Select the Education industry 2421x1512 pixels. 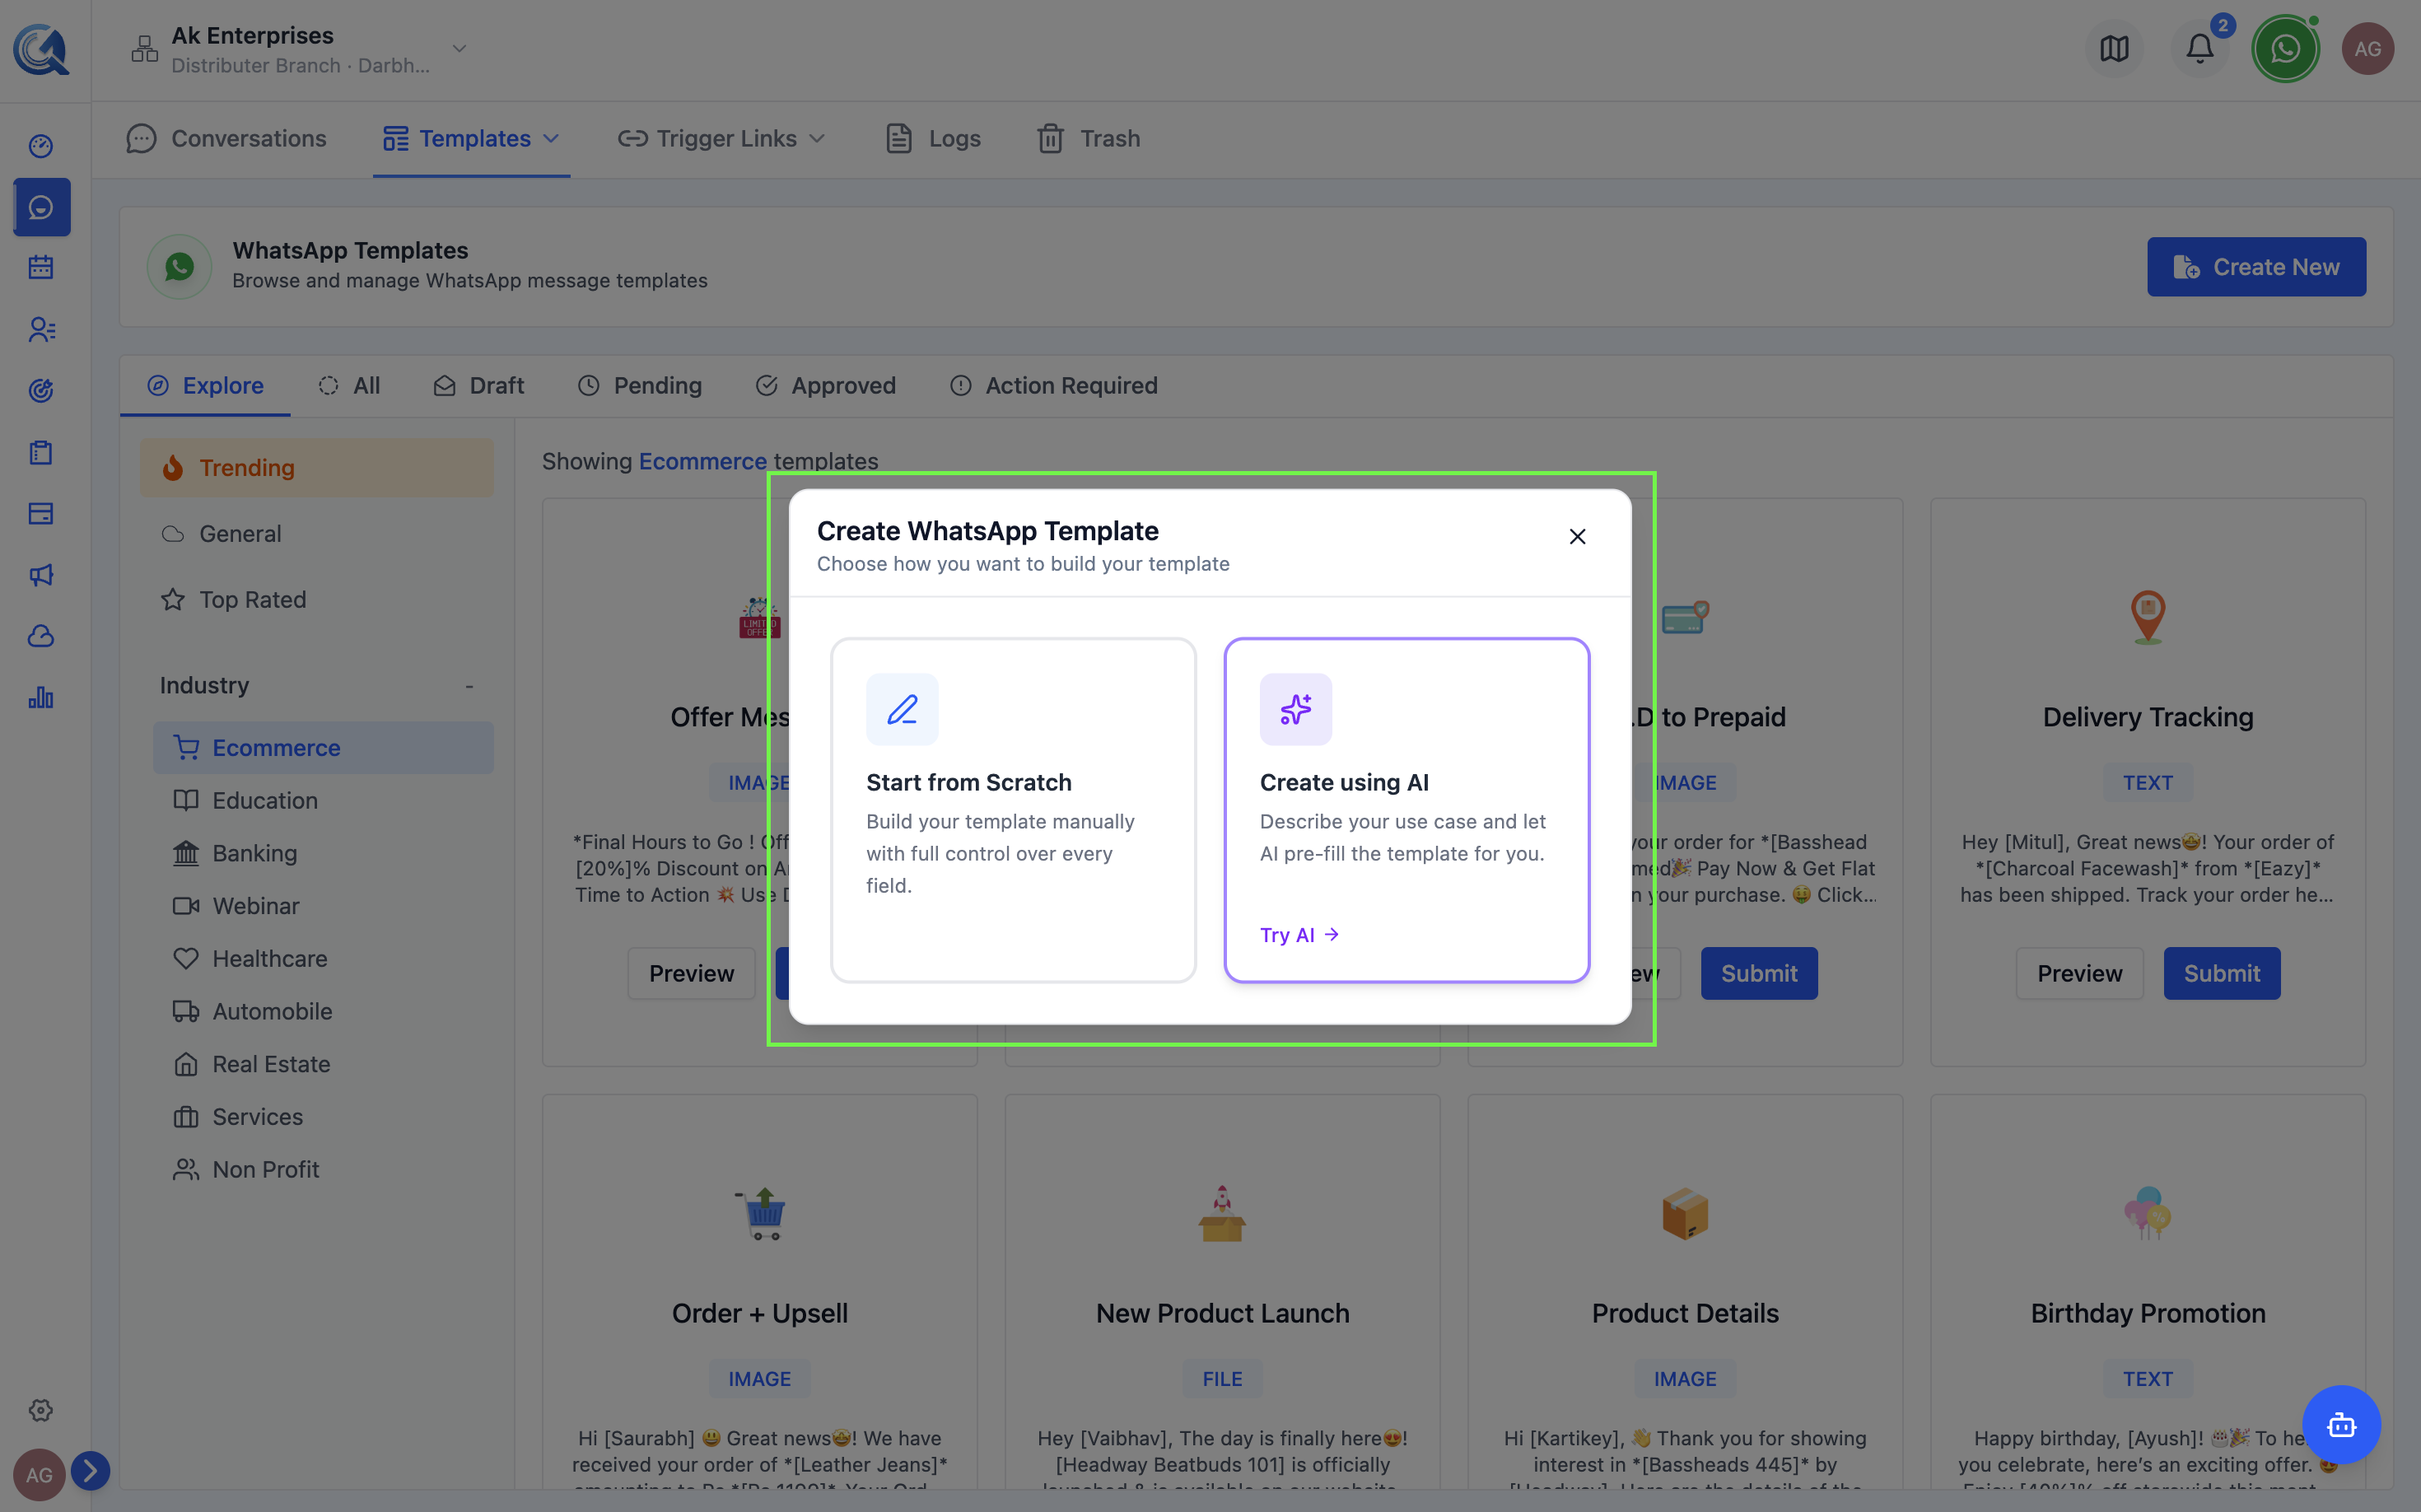pos(323,800)
